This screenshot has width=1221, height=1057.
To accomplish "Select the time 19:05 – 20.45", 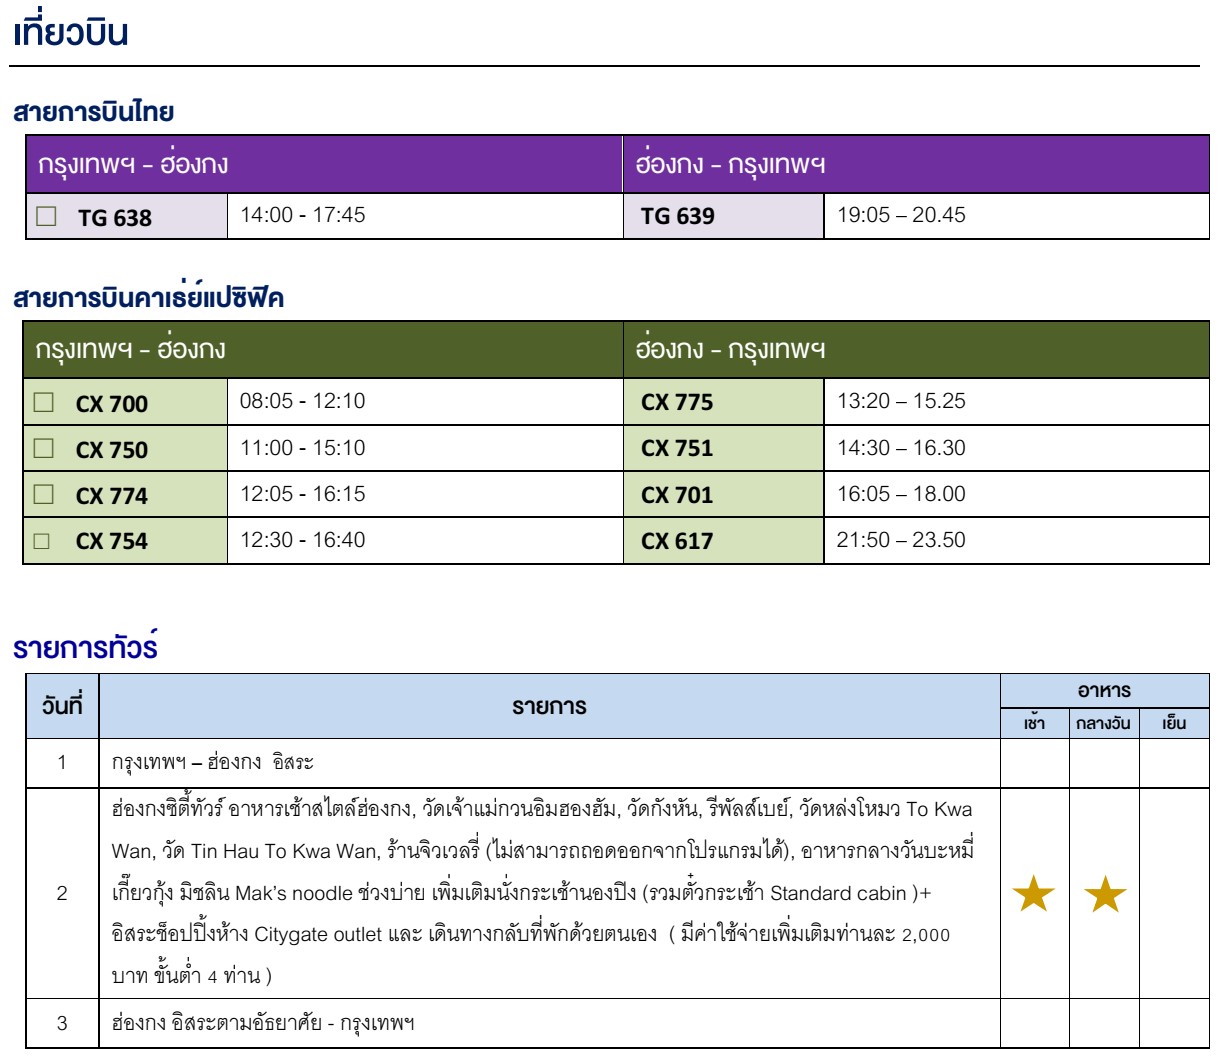I will click(x=901, y=215).
